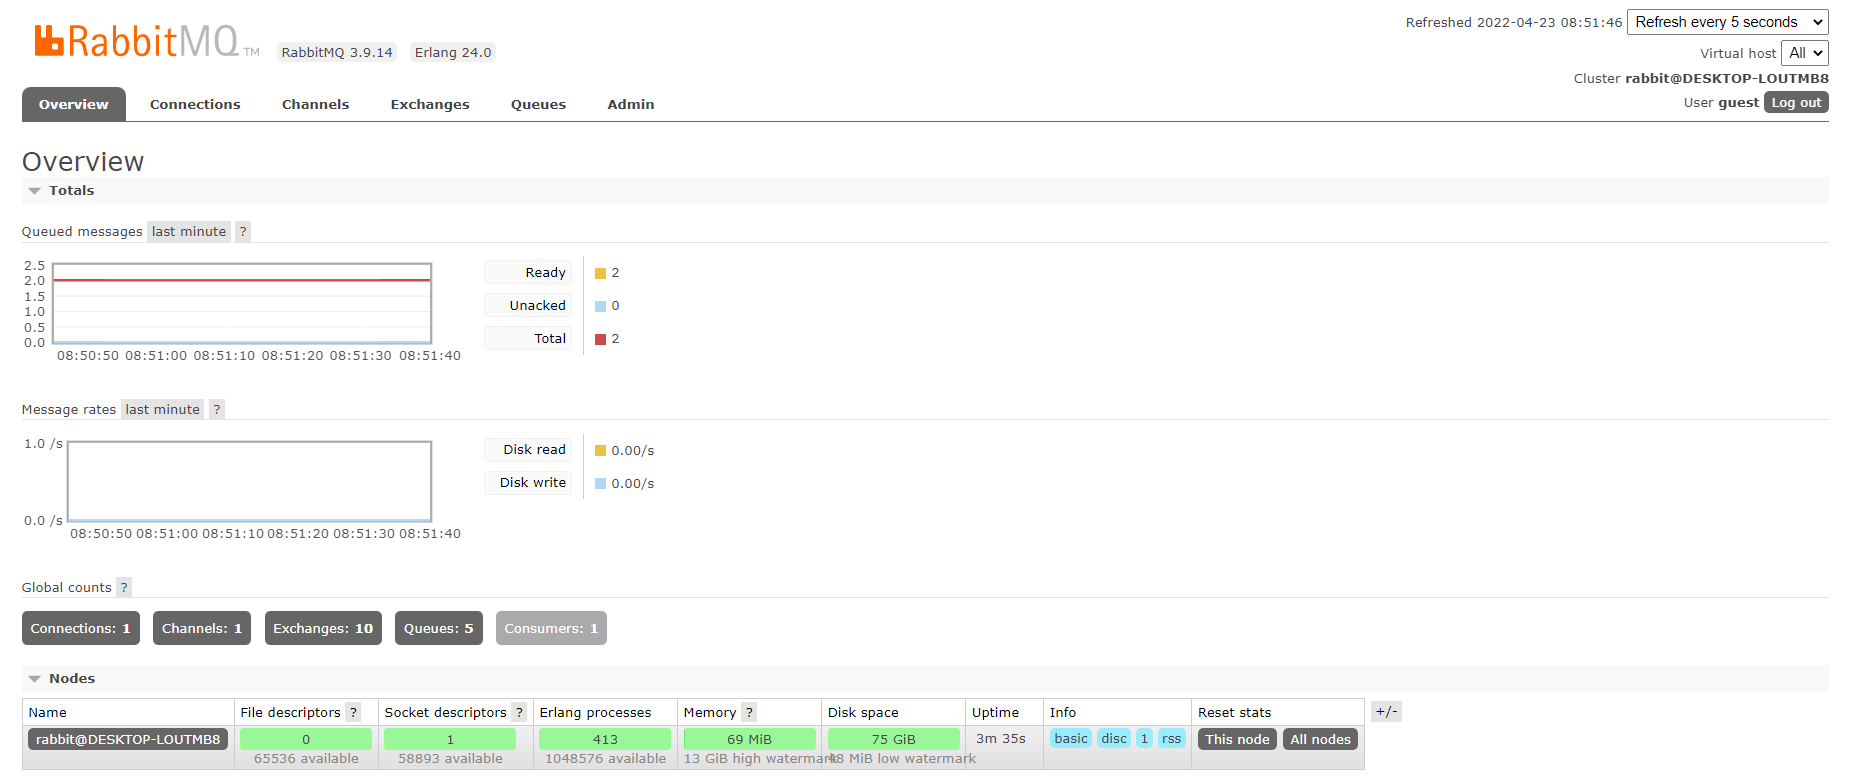
Task: Switch to the Admin tab
Action: tap(631, 104)
